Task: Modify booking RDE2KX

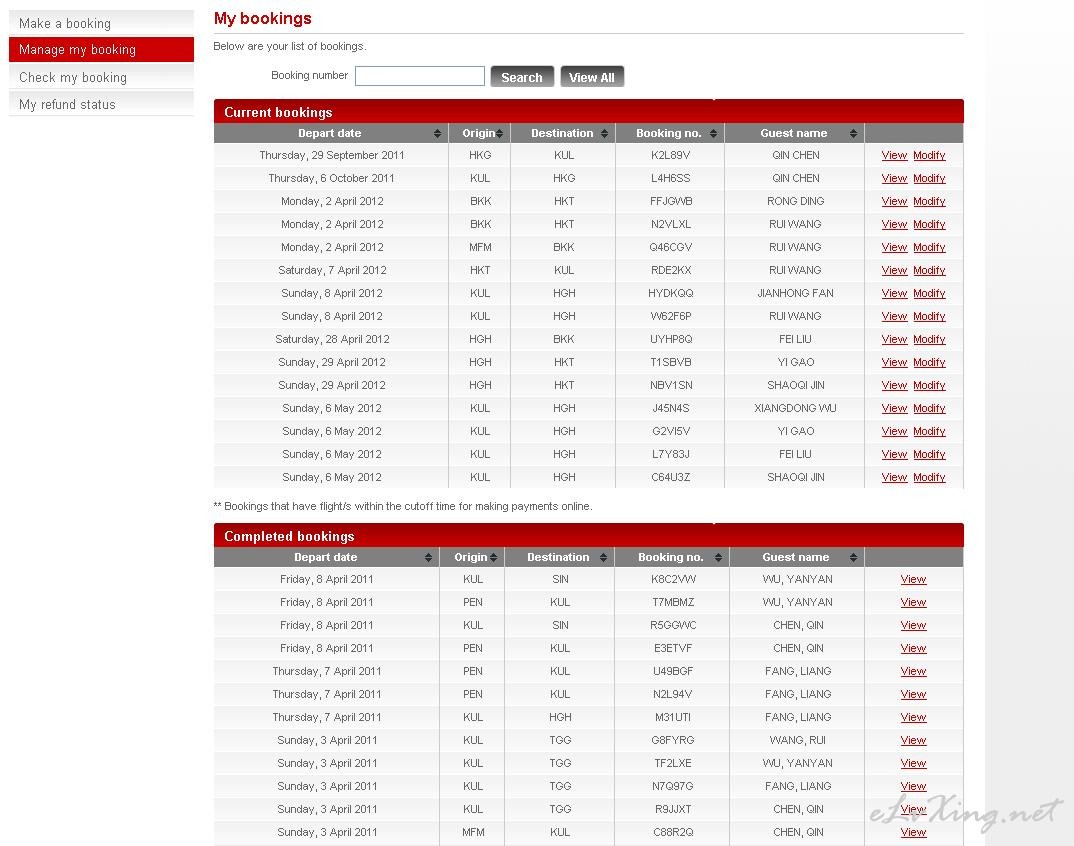Action: click(929, 271)
